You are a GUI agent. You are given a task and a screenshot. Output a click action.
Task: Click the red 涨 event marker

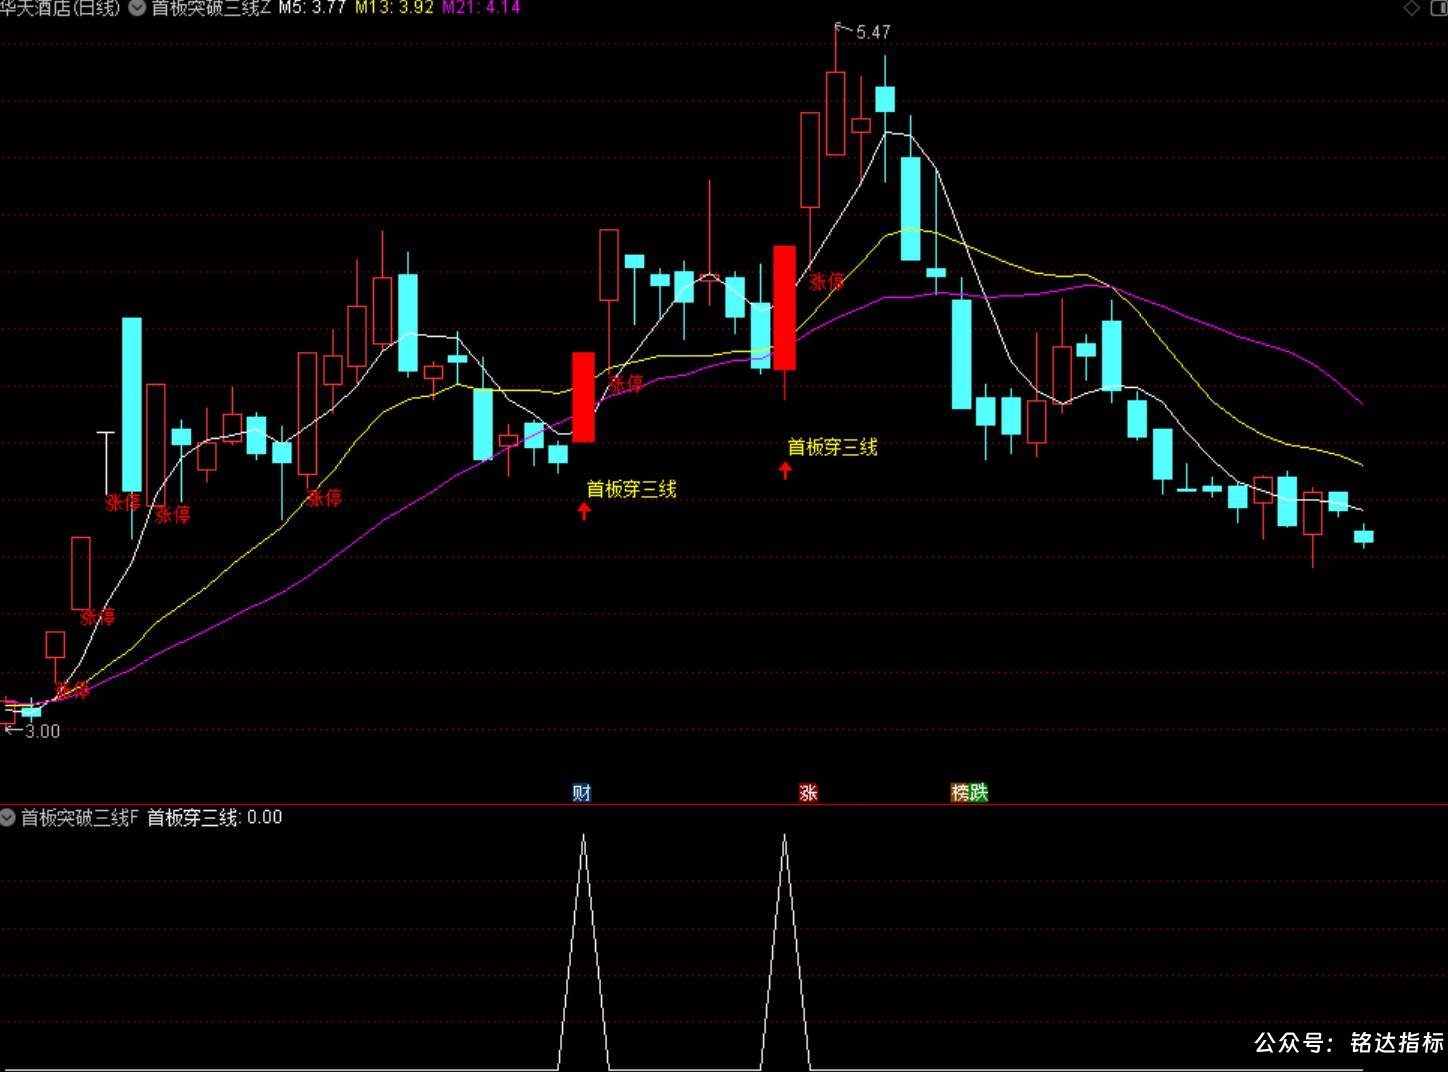pos(808,793)
